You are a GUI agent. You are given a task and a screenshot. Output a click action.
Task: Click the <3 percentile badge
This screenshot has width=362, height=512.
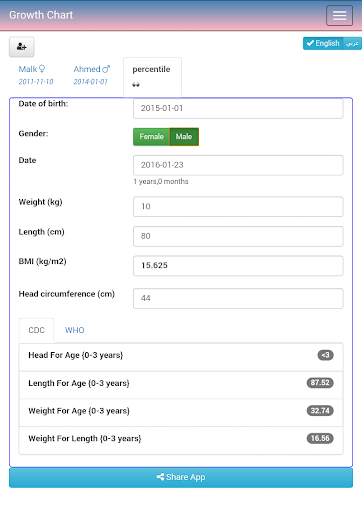pyautogui.click(x=325, y=355)
